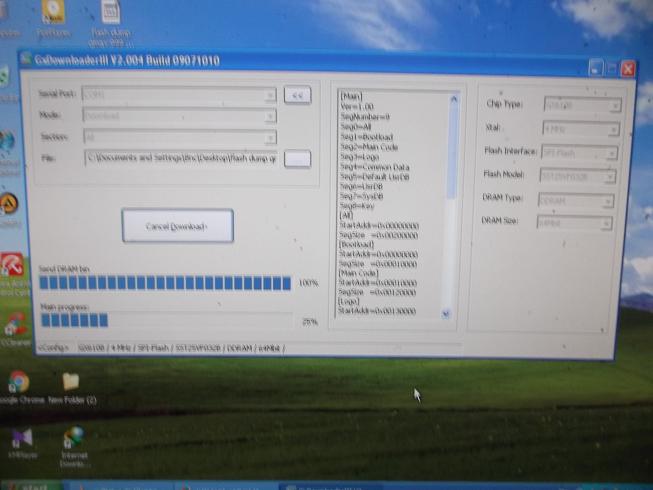Open the Flash Model dropdown
The width and height of the screenshot is (653, 490).
click(614, 176)
